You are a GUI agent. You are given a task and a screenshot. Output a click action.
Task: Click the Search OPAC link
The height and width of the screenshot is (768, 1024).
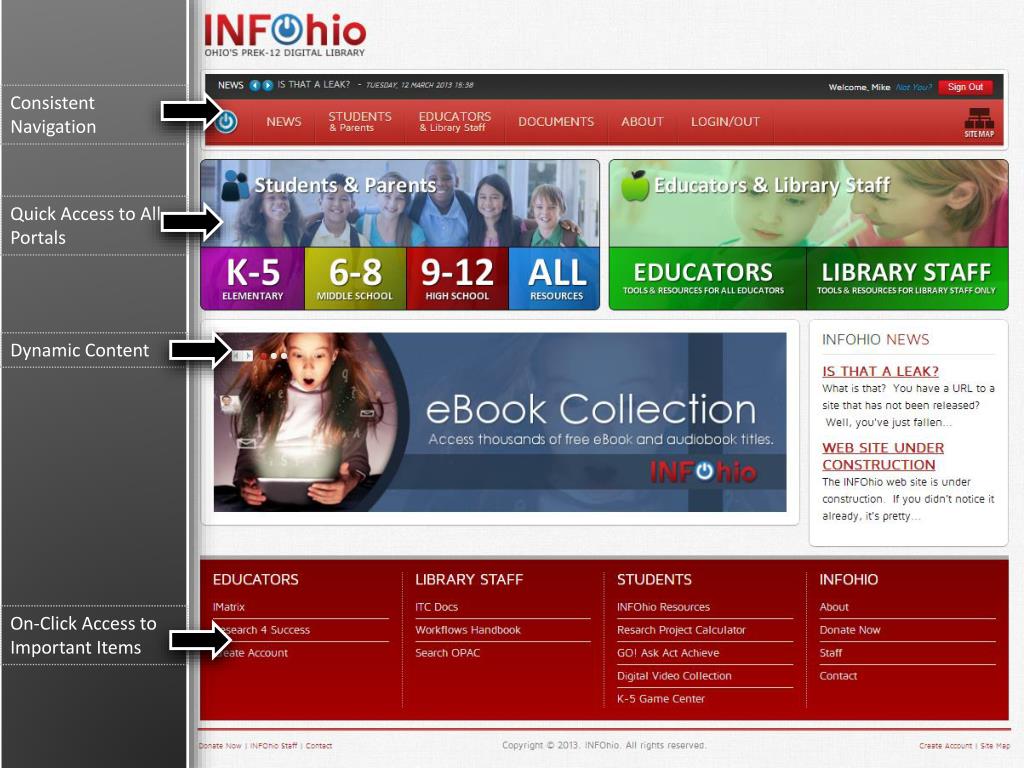pyautogui.click(x=447, y=652)
